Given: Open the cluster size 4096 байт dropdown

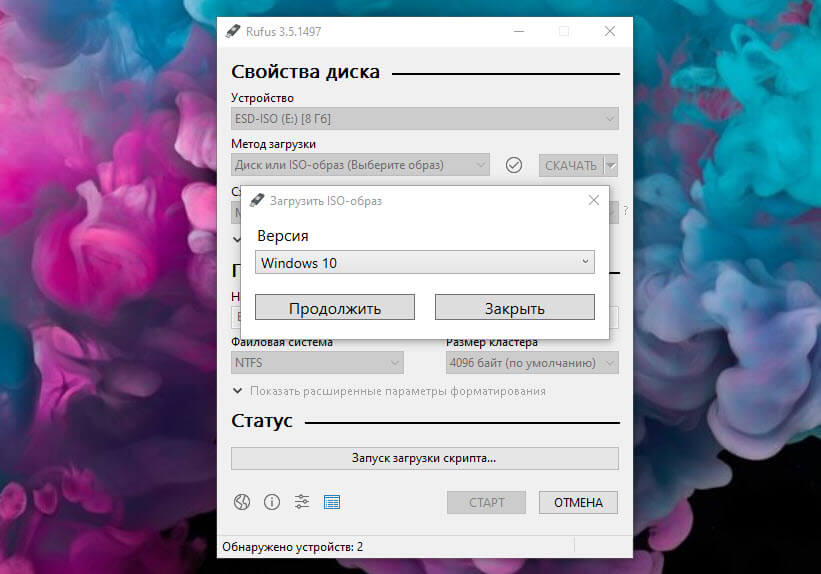Looking at the screenshot, I should (532, 362).
